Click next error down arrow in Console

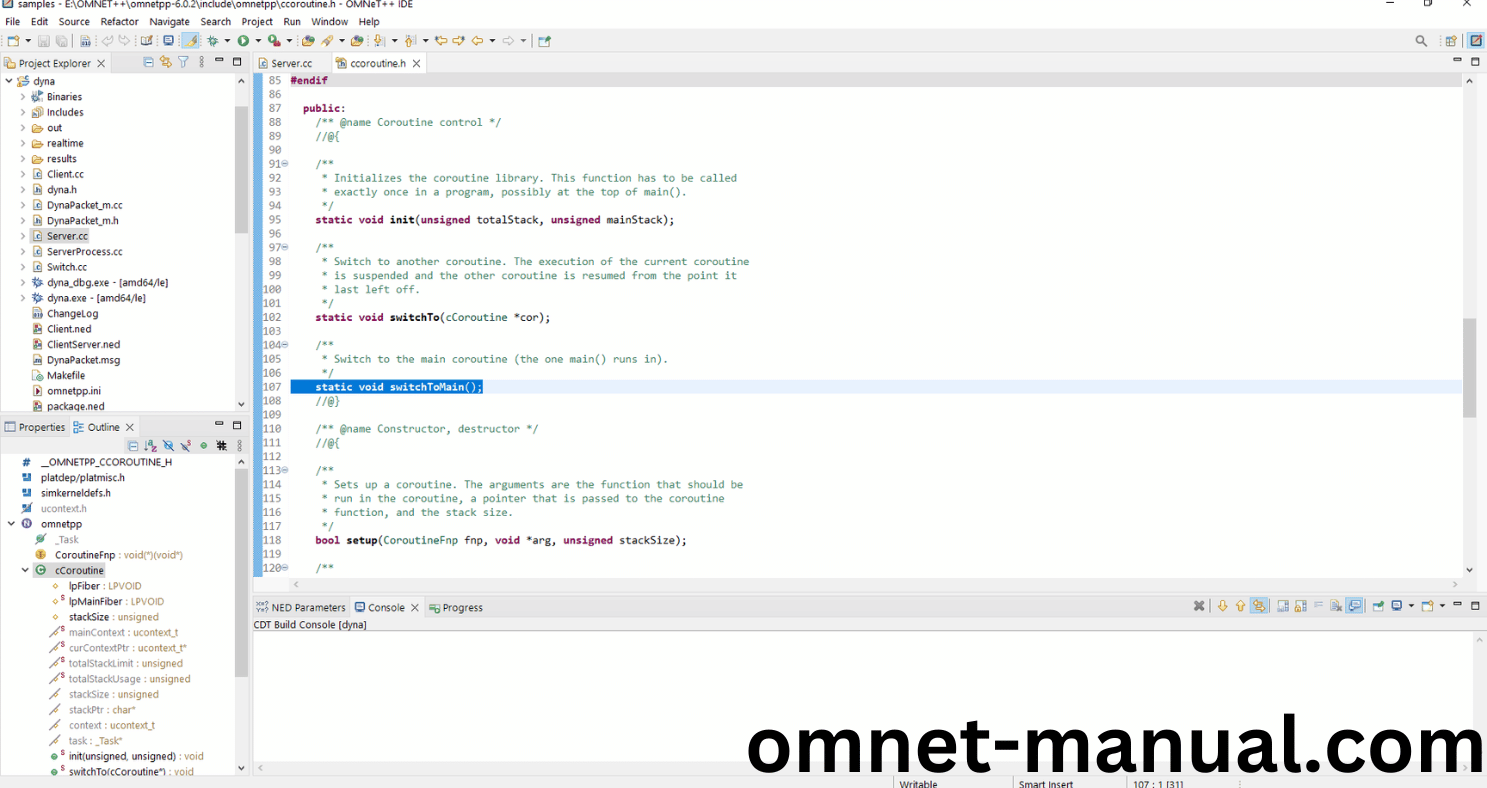[x=1222, y=606]
